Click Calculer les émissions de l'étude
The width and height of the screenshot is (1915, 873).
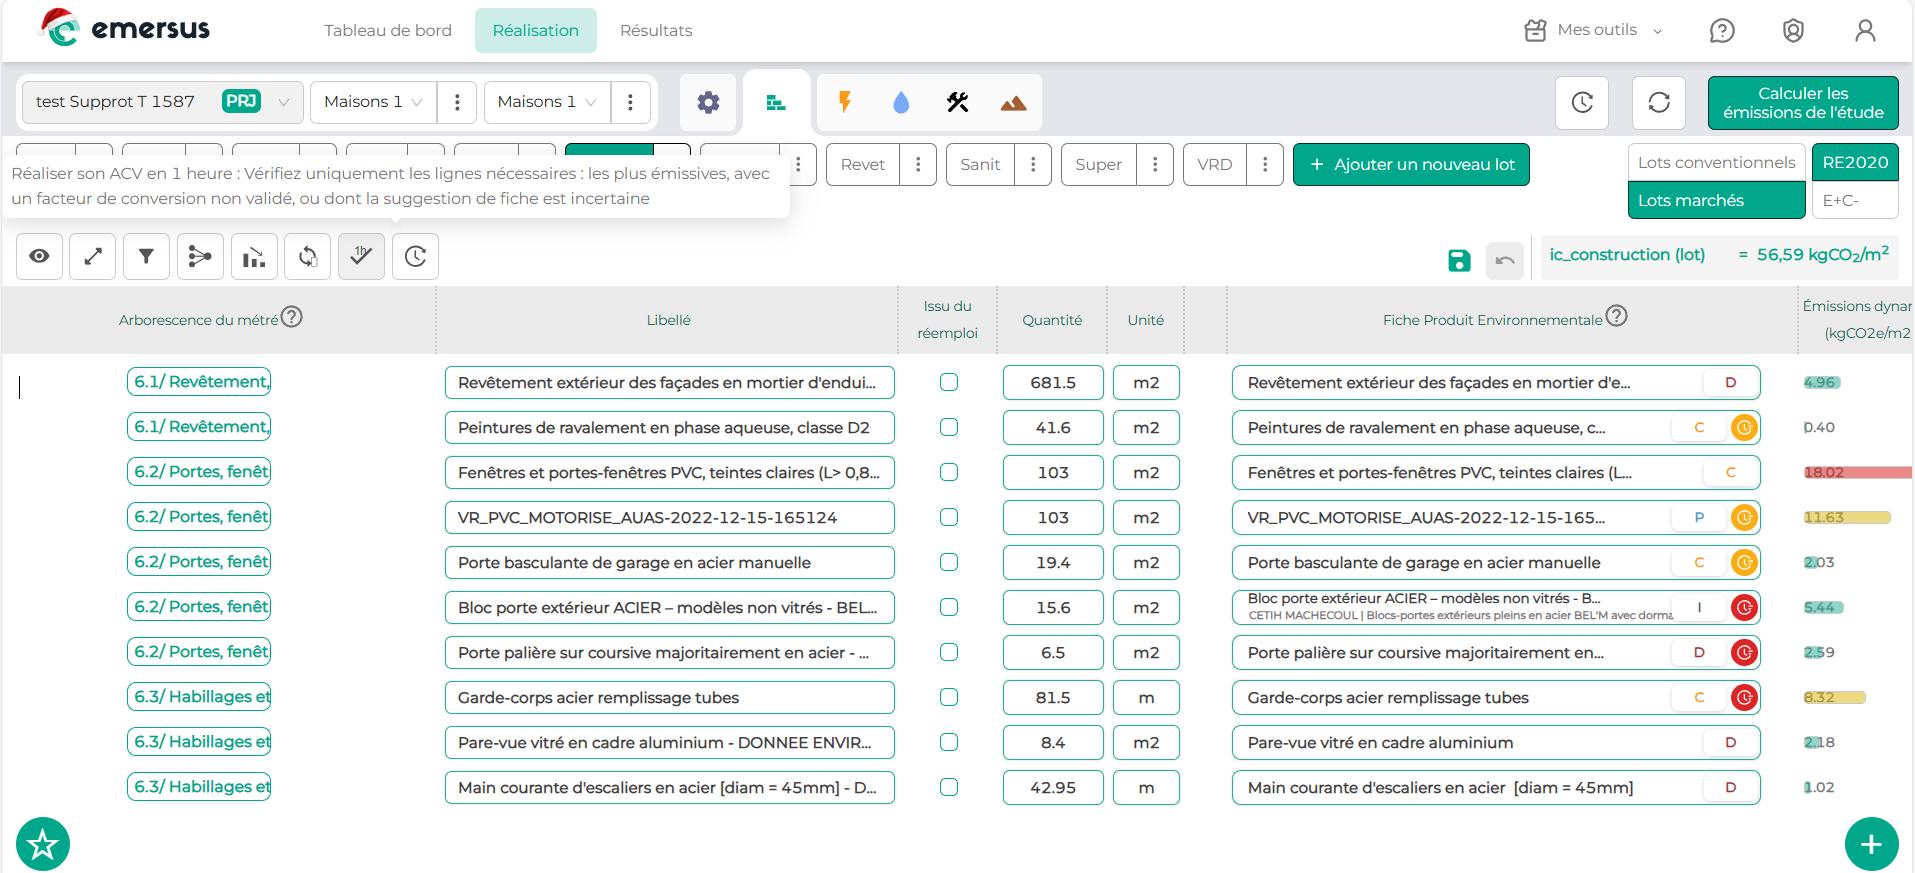coord(1802,103)
